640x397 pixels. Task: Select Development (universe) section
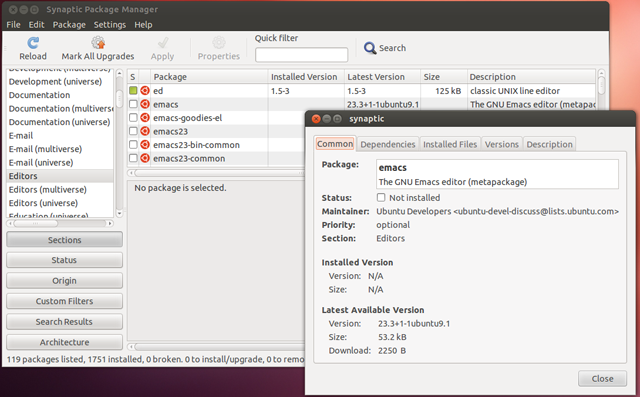point(60,81)
